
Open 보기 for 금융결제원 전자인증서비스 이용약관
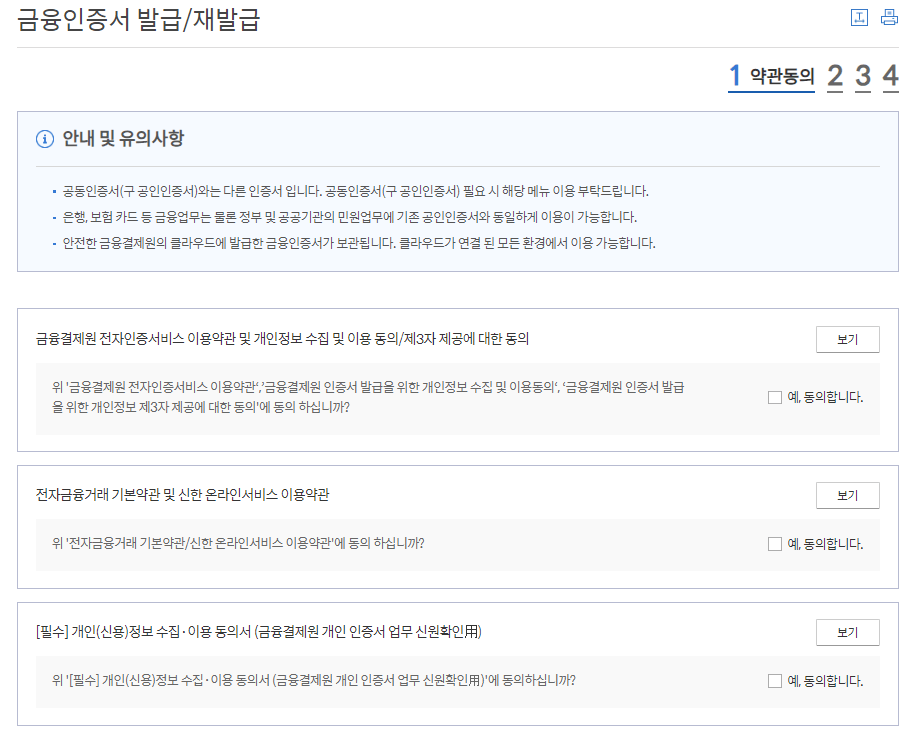pyautogui.click(x=846, y=339)
